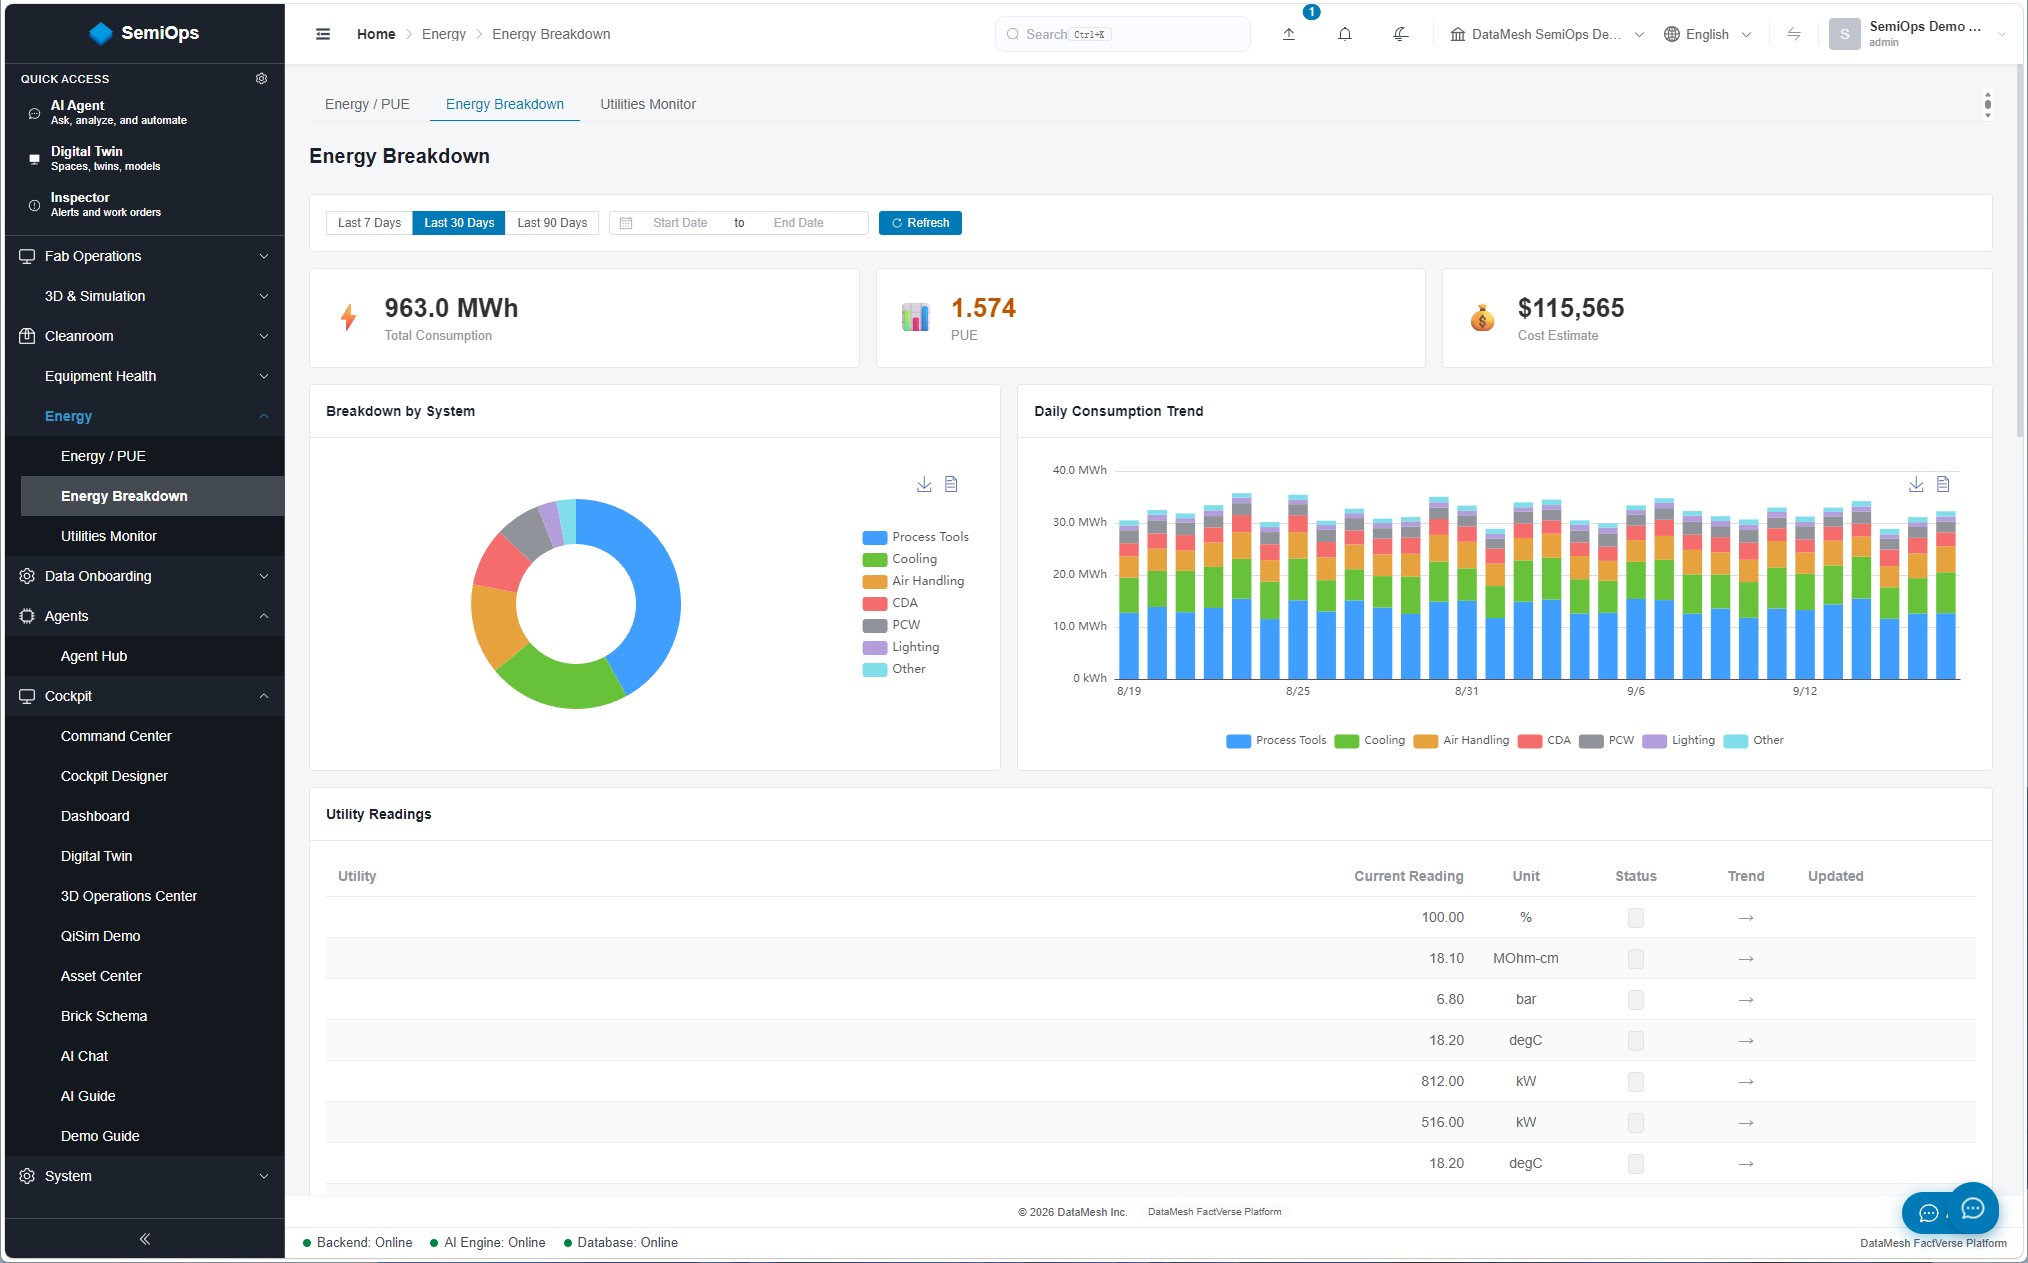The height and width of the screenshot is (1263, 2028).
Task: Open Command Center in the sidebar
Action: (x=116, y=736)
